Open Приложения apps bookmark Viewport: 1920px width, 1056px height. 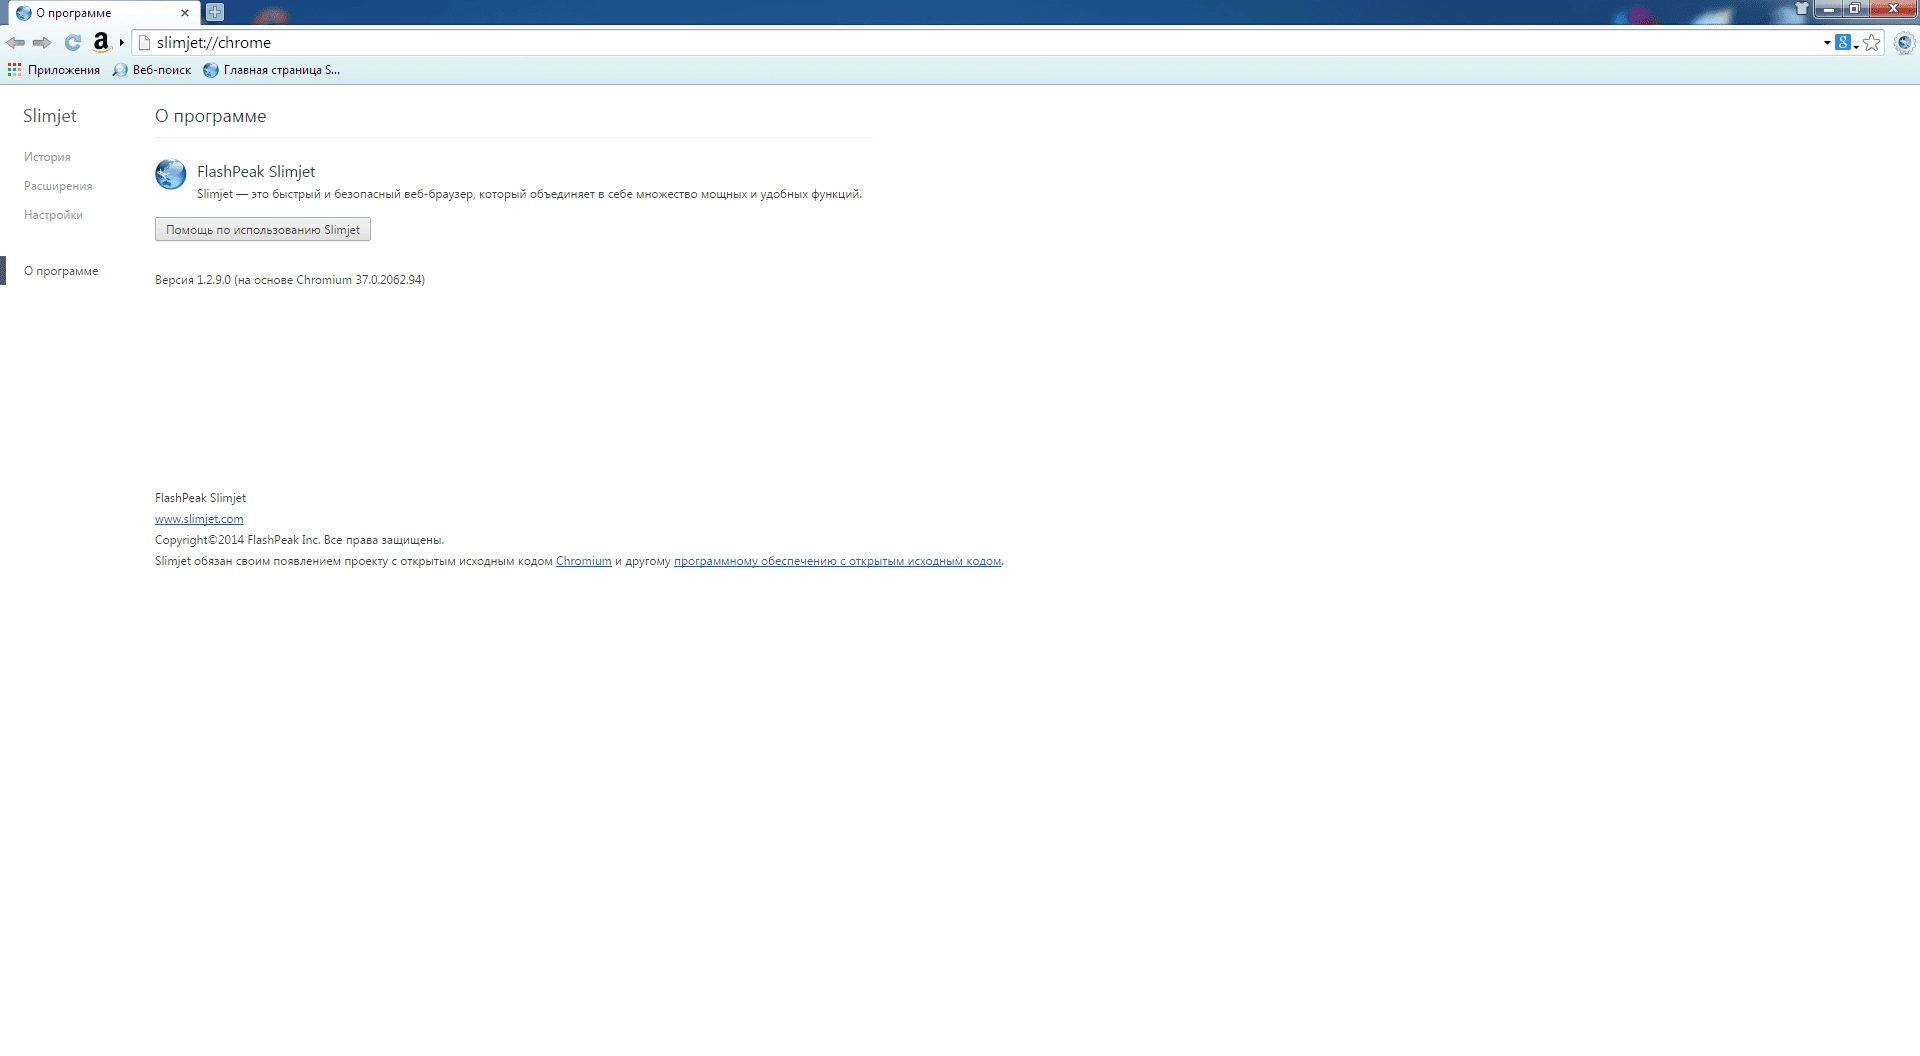pos(54,70)
